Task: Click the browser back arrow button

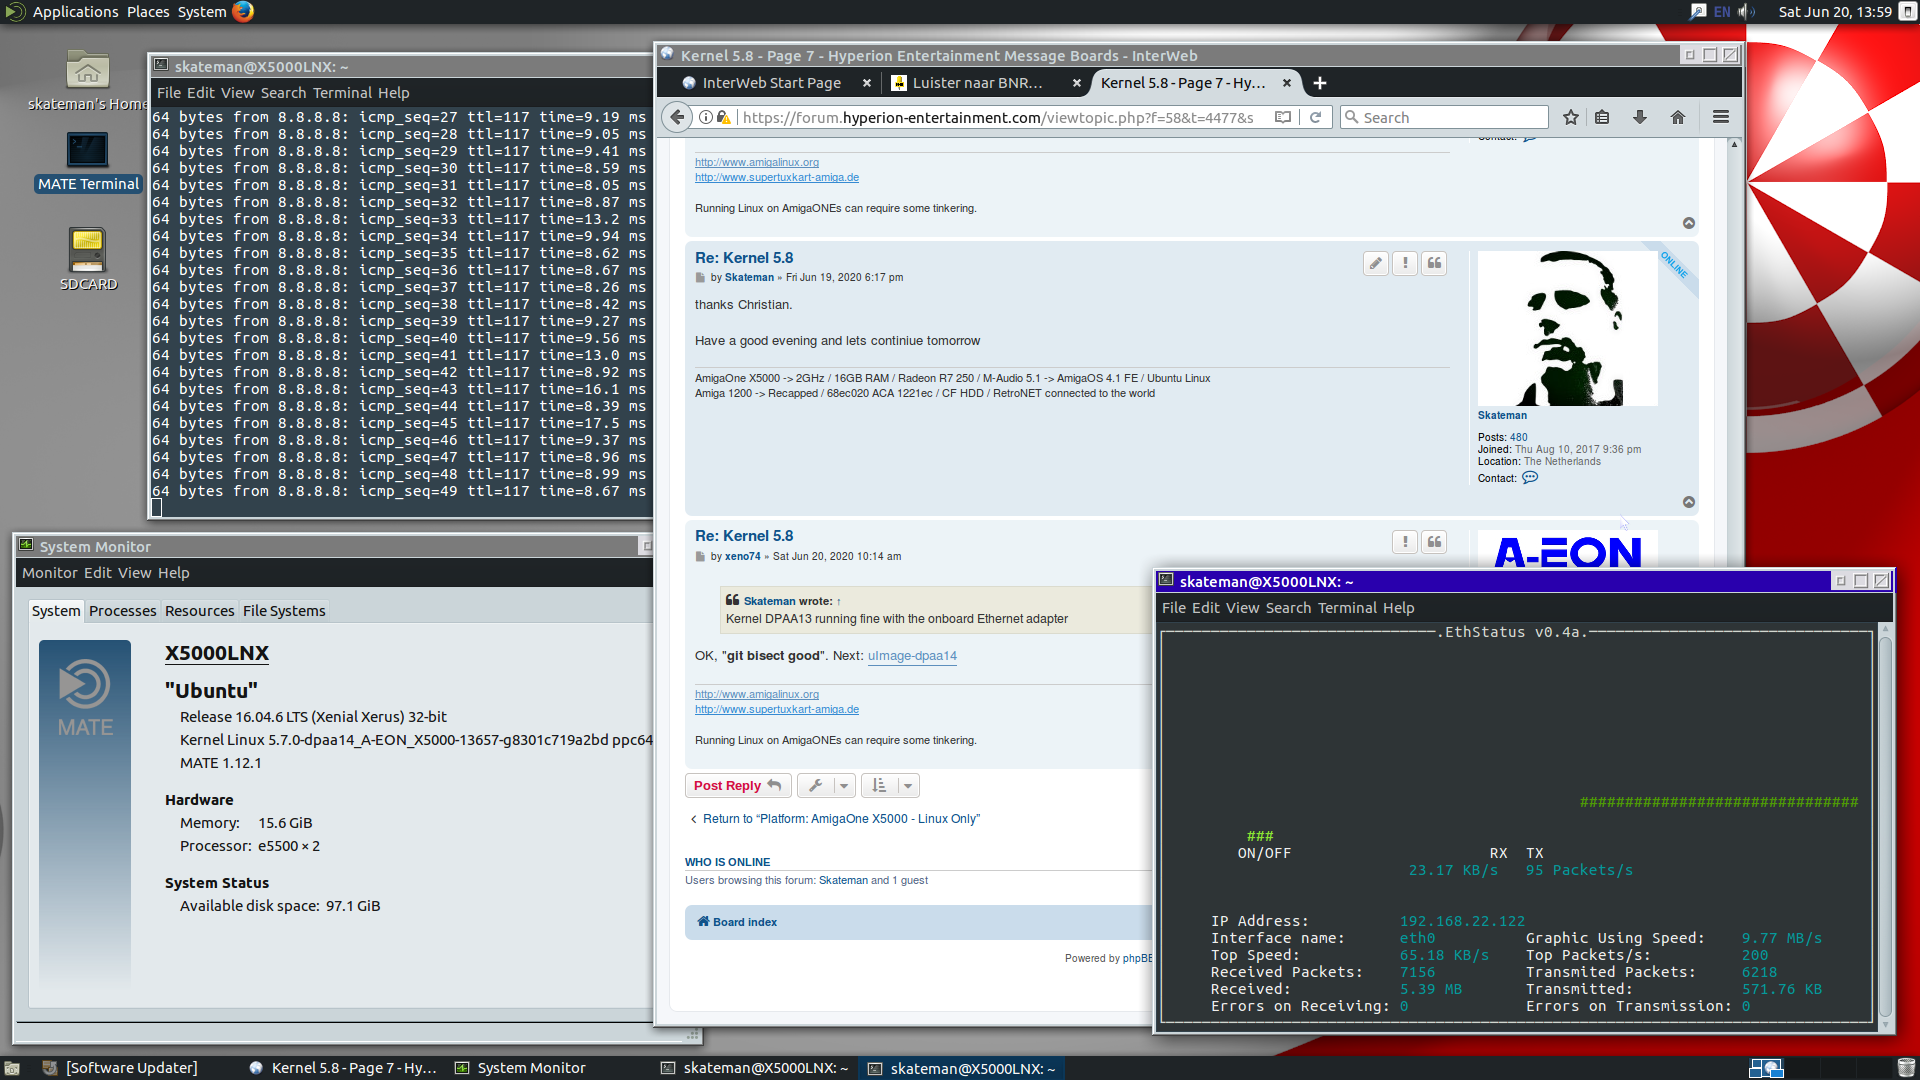Action: point(678,117)
